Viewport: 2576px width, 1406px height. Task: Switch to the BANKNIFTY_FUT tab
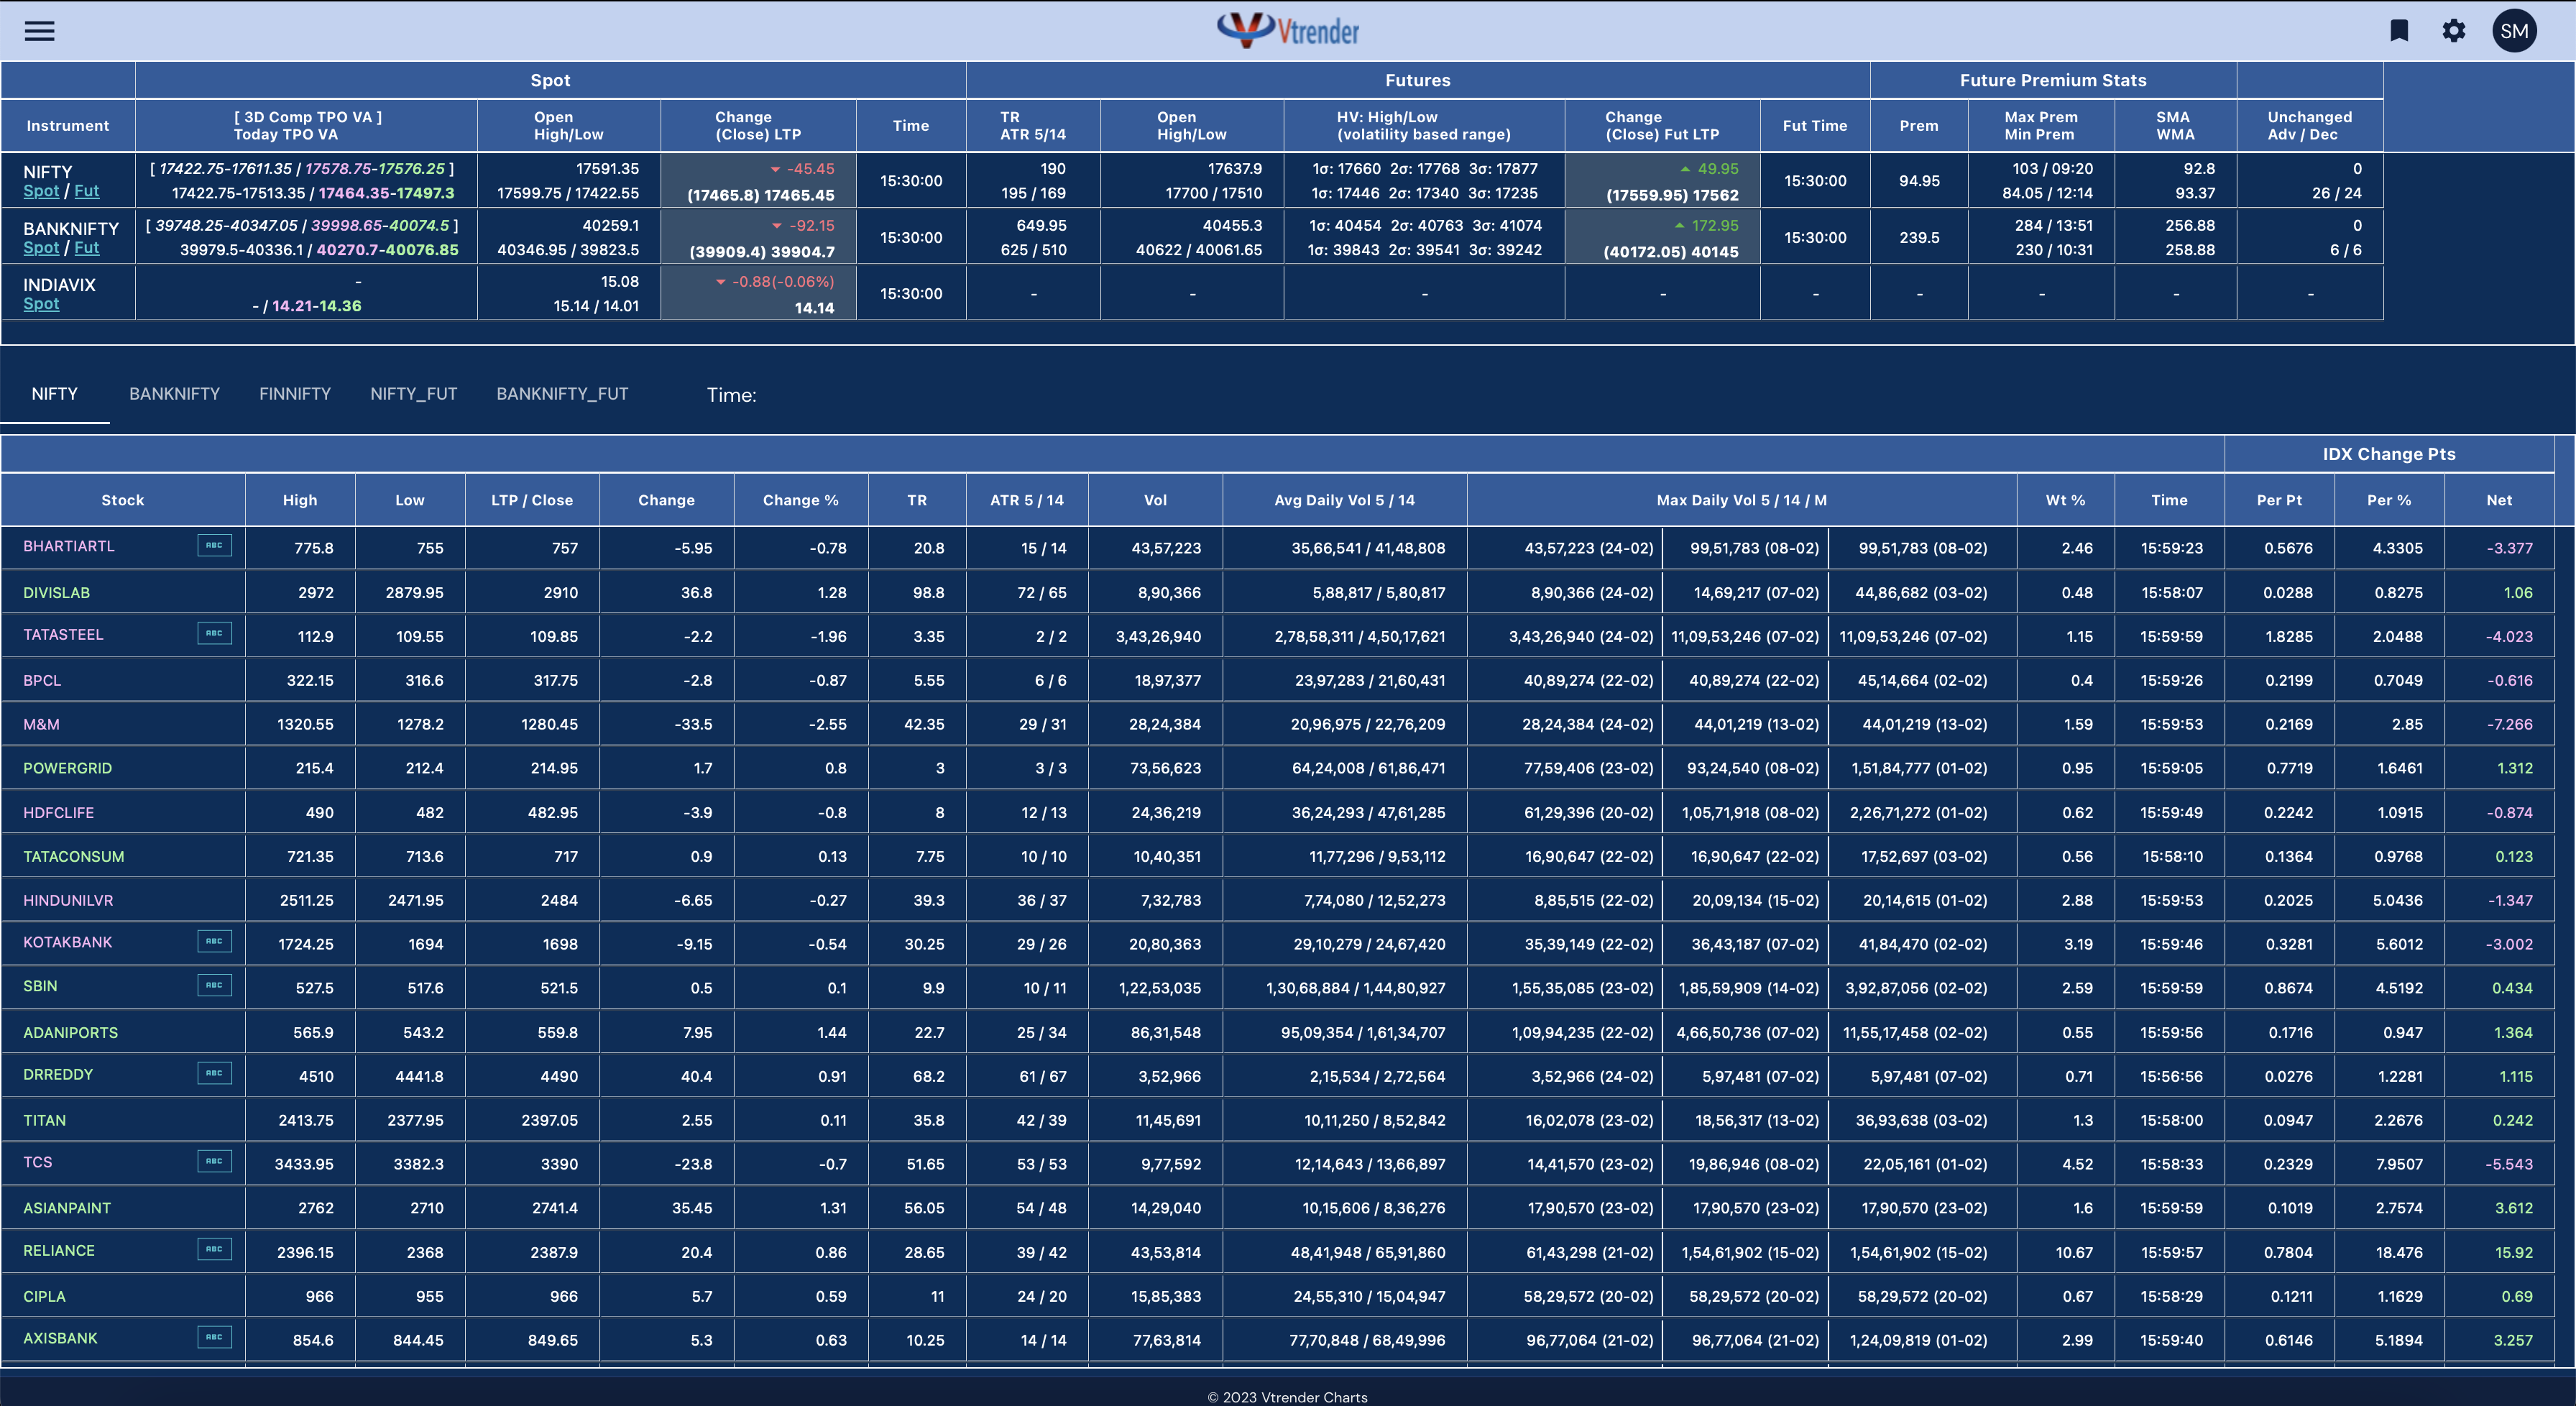[562, 394]
